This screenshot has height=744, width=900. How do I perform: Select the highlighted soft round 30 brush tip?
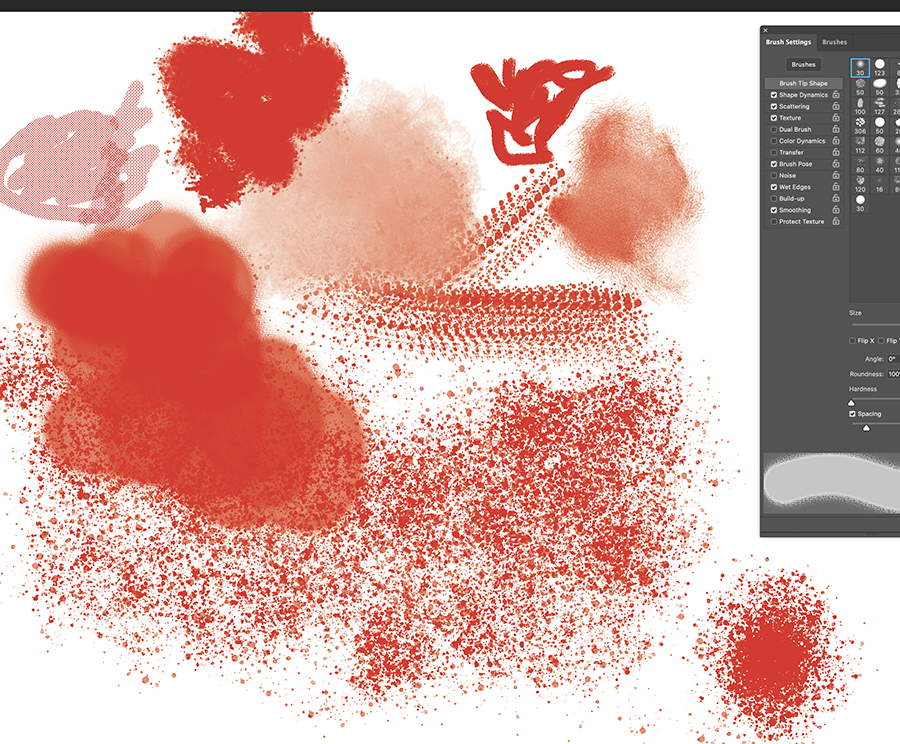pos(860,68)
